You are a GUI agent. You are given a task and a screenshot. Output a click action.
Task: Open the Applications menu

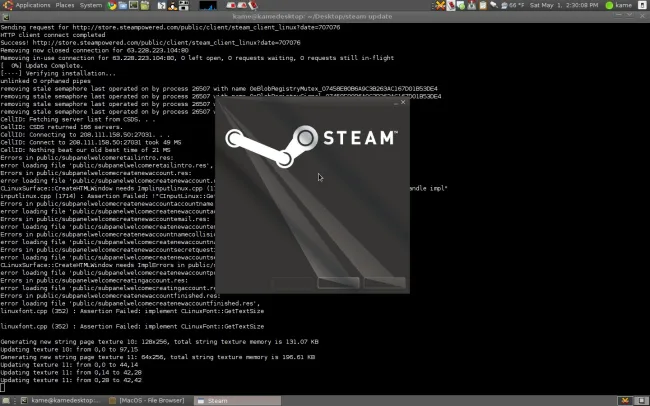tap(32, 5)
